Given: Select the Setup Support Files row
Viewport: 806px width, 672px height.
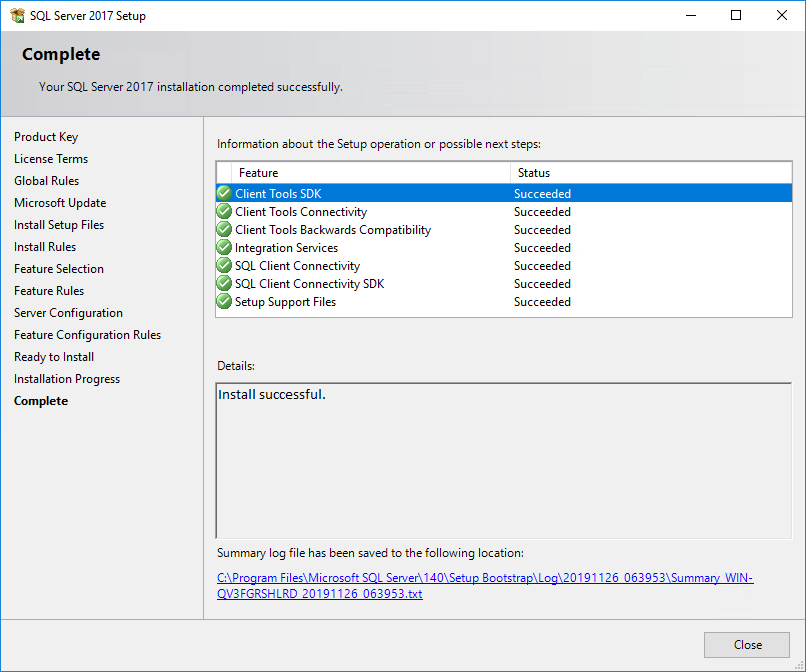Looking at the screenshot, I should pos(504,301).
